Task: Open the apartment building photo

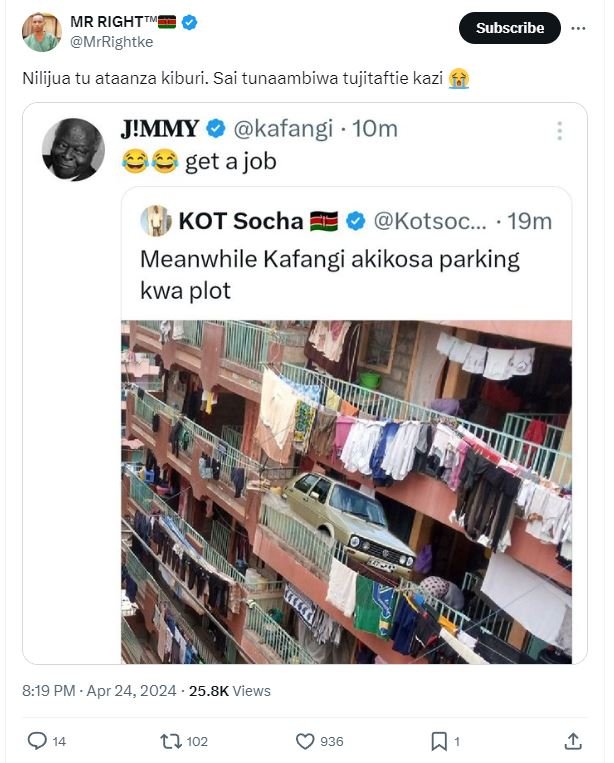Action: point(346,490)
